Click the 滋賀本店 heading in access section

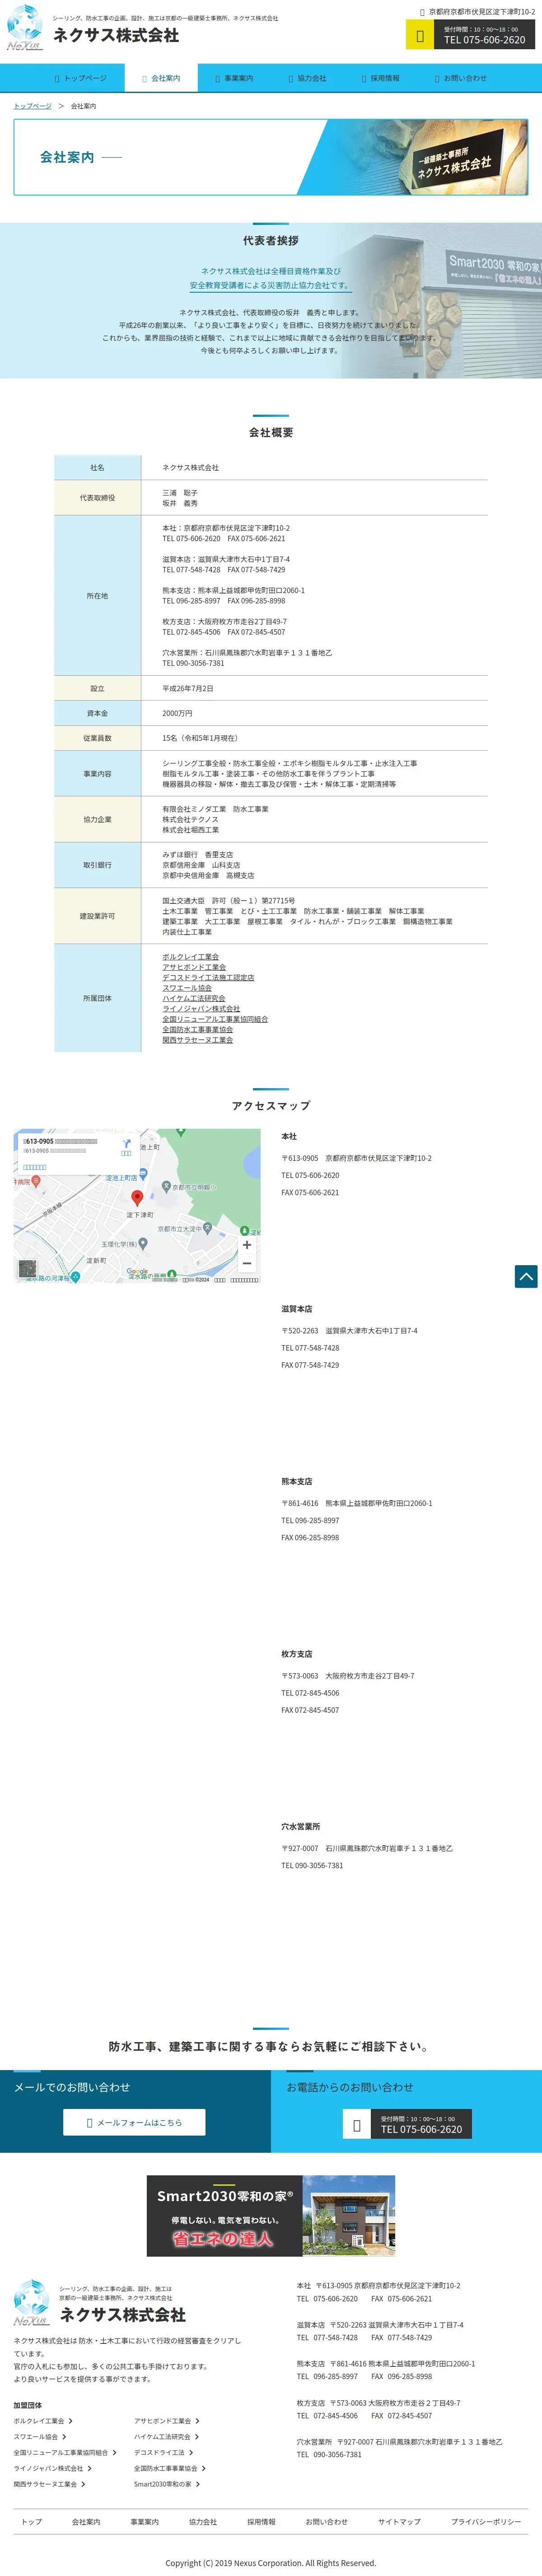(x=297, y=1309)
